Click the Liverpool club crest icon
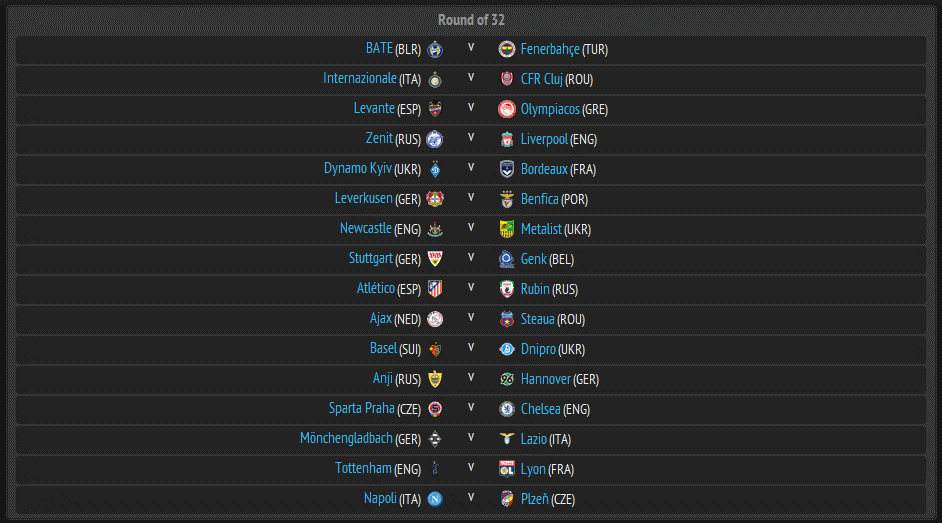The height and width of the screenshot is (523, 942). [x=507, y=139]
